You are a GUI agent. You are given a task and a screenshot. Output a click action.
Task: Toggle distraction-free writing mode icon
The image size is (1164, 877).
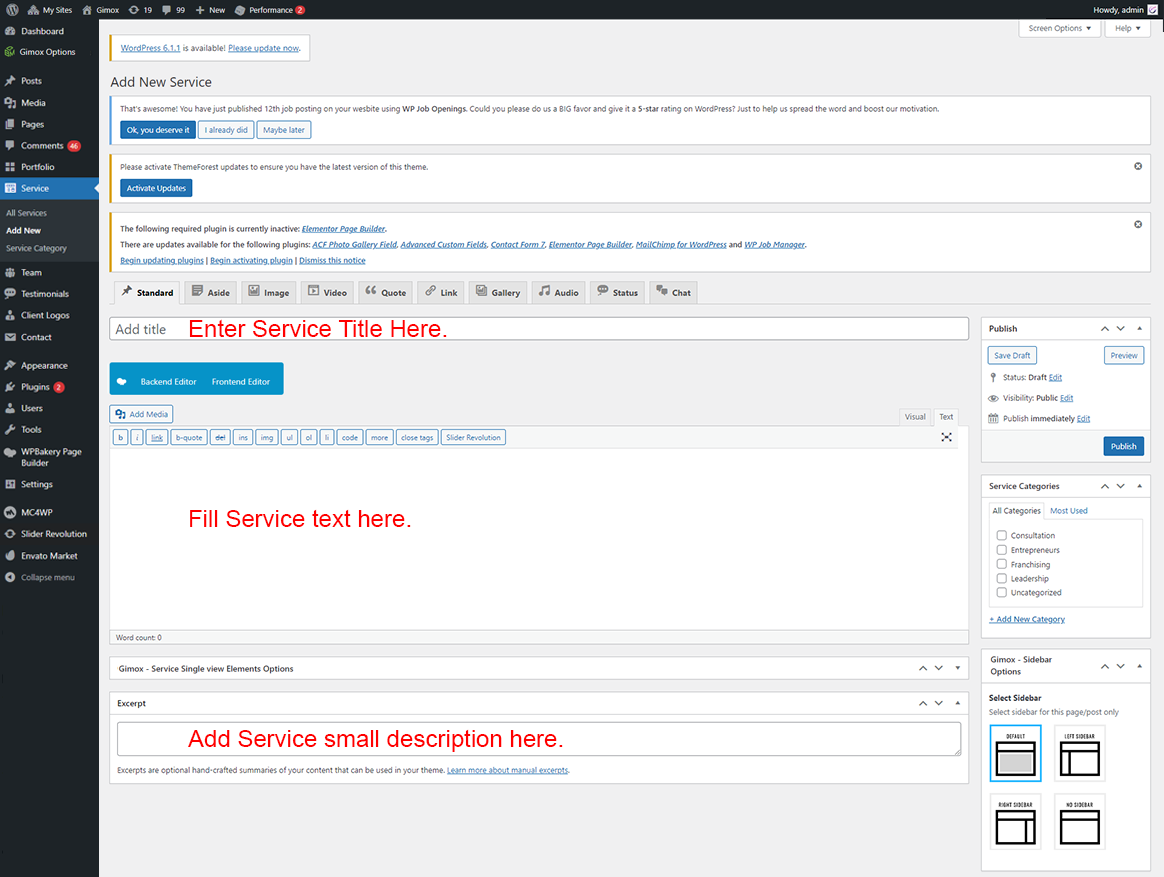pyautogui.click(x=946, y=437)
